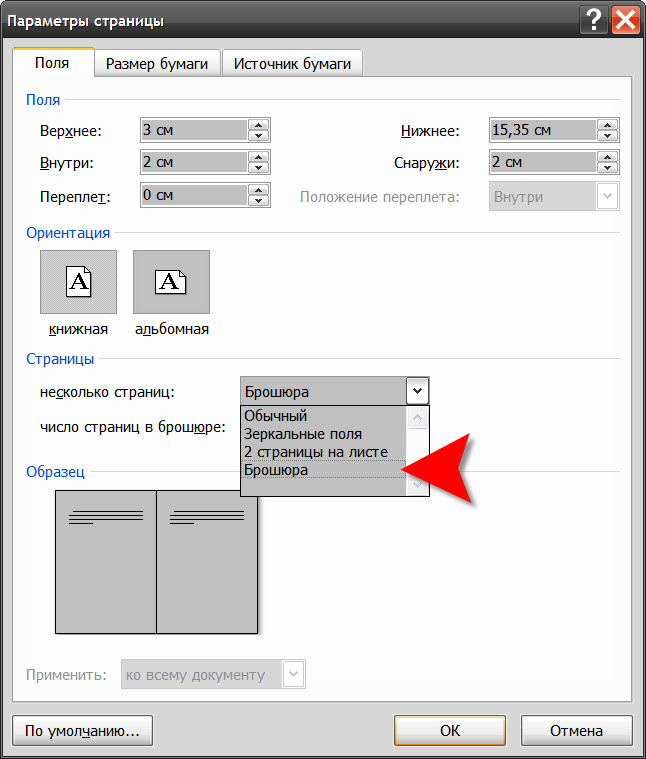Image resolution: width=646 pixels, height=759 pixels.
Task: Select Брошюра in the dropdown list
Action: [x=323, y=470]
